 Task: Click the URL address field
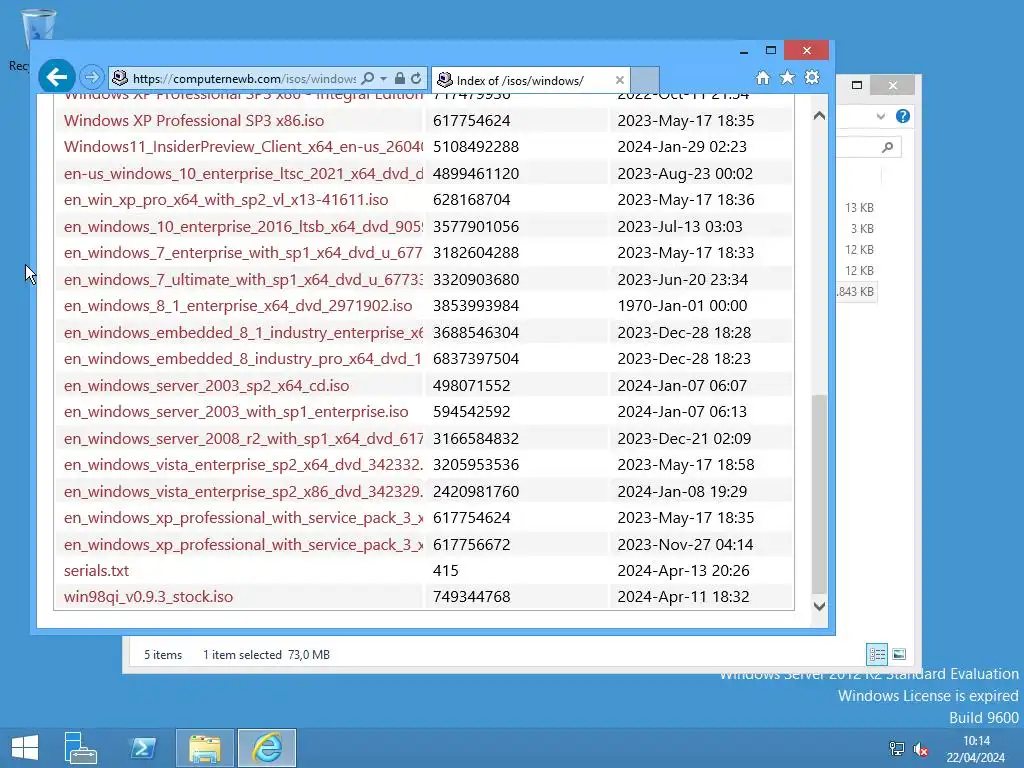point(243,78)
